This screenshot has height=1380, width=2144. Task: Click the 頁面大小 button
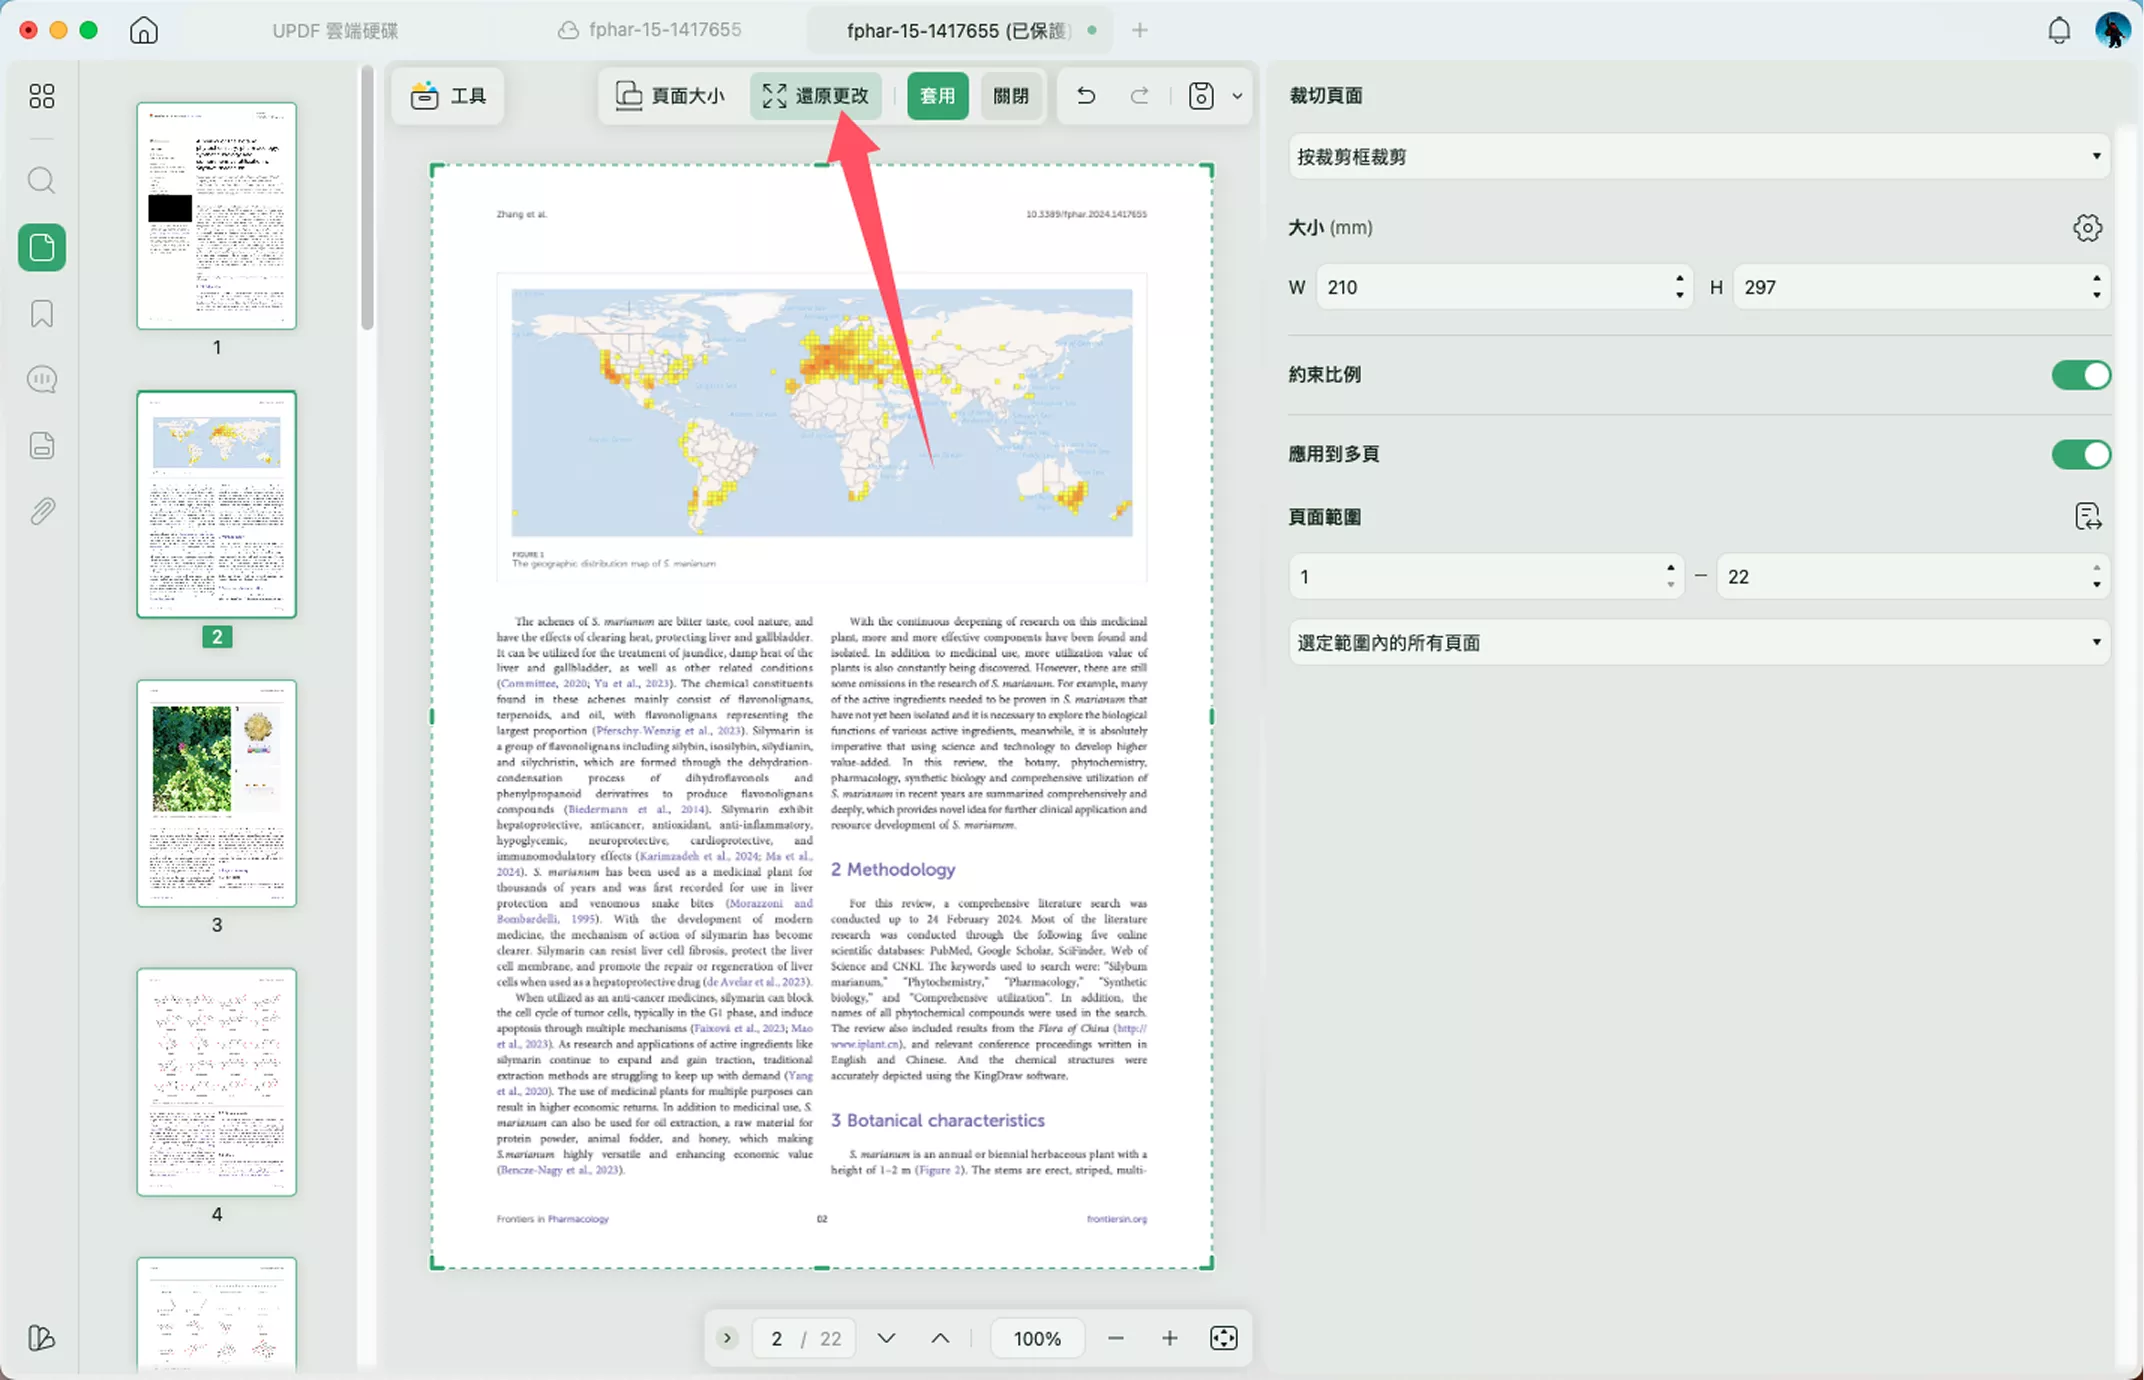tap(670, 96)
